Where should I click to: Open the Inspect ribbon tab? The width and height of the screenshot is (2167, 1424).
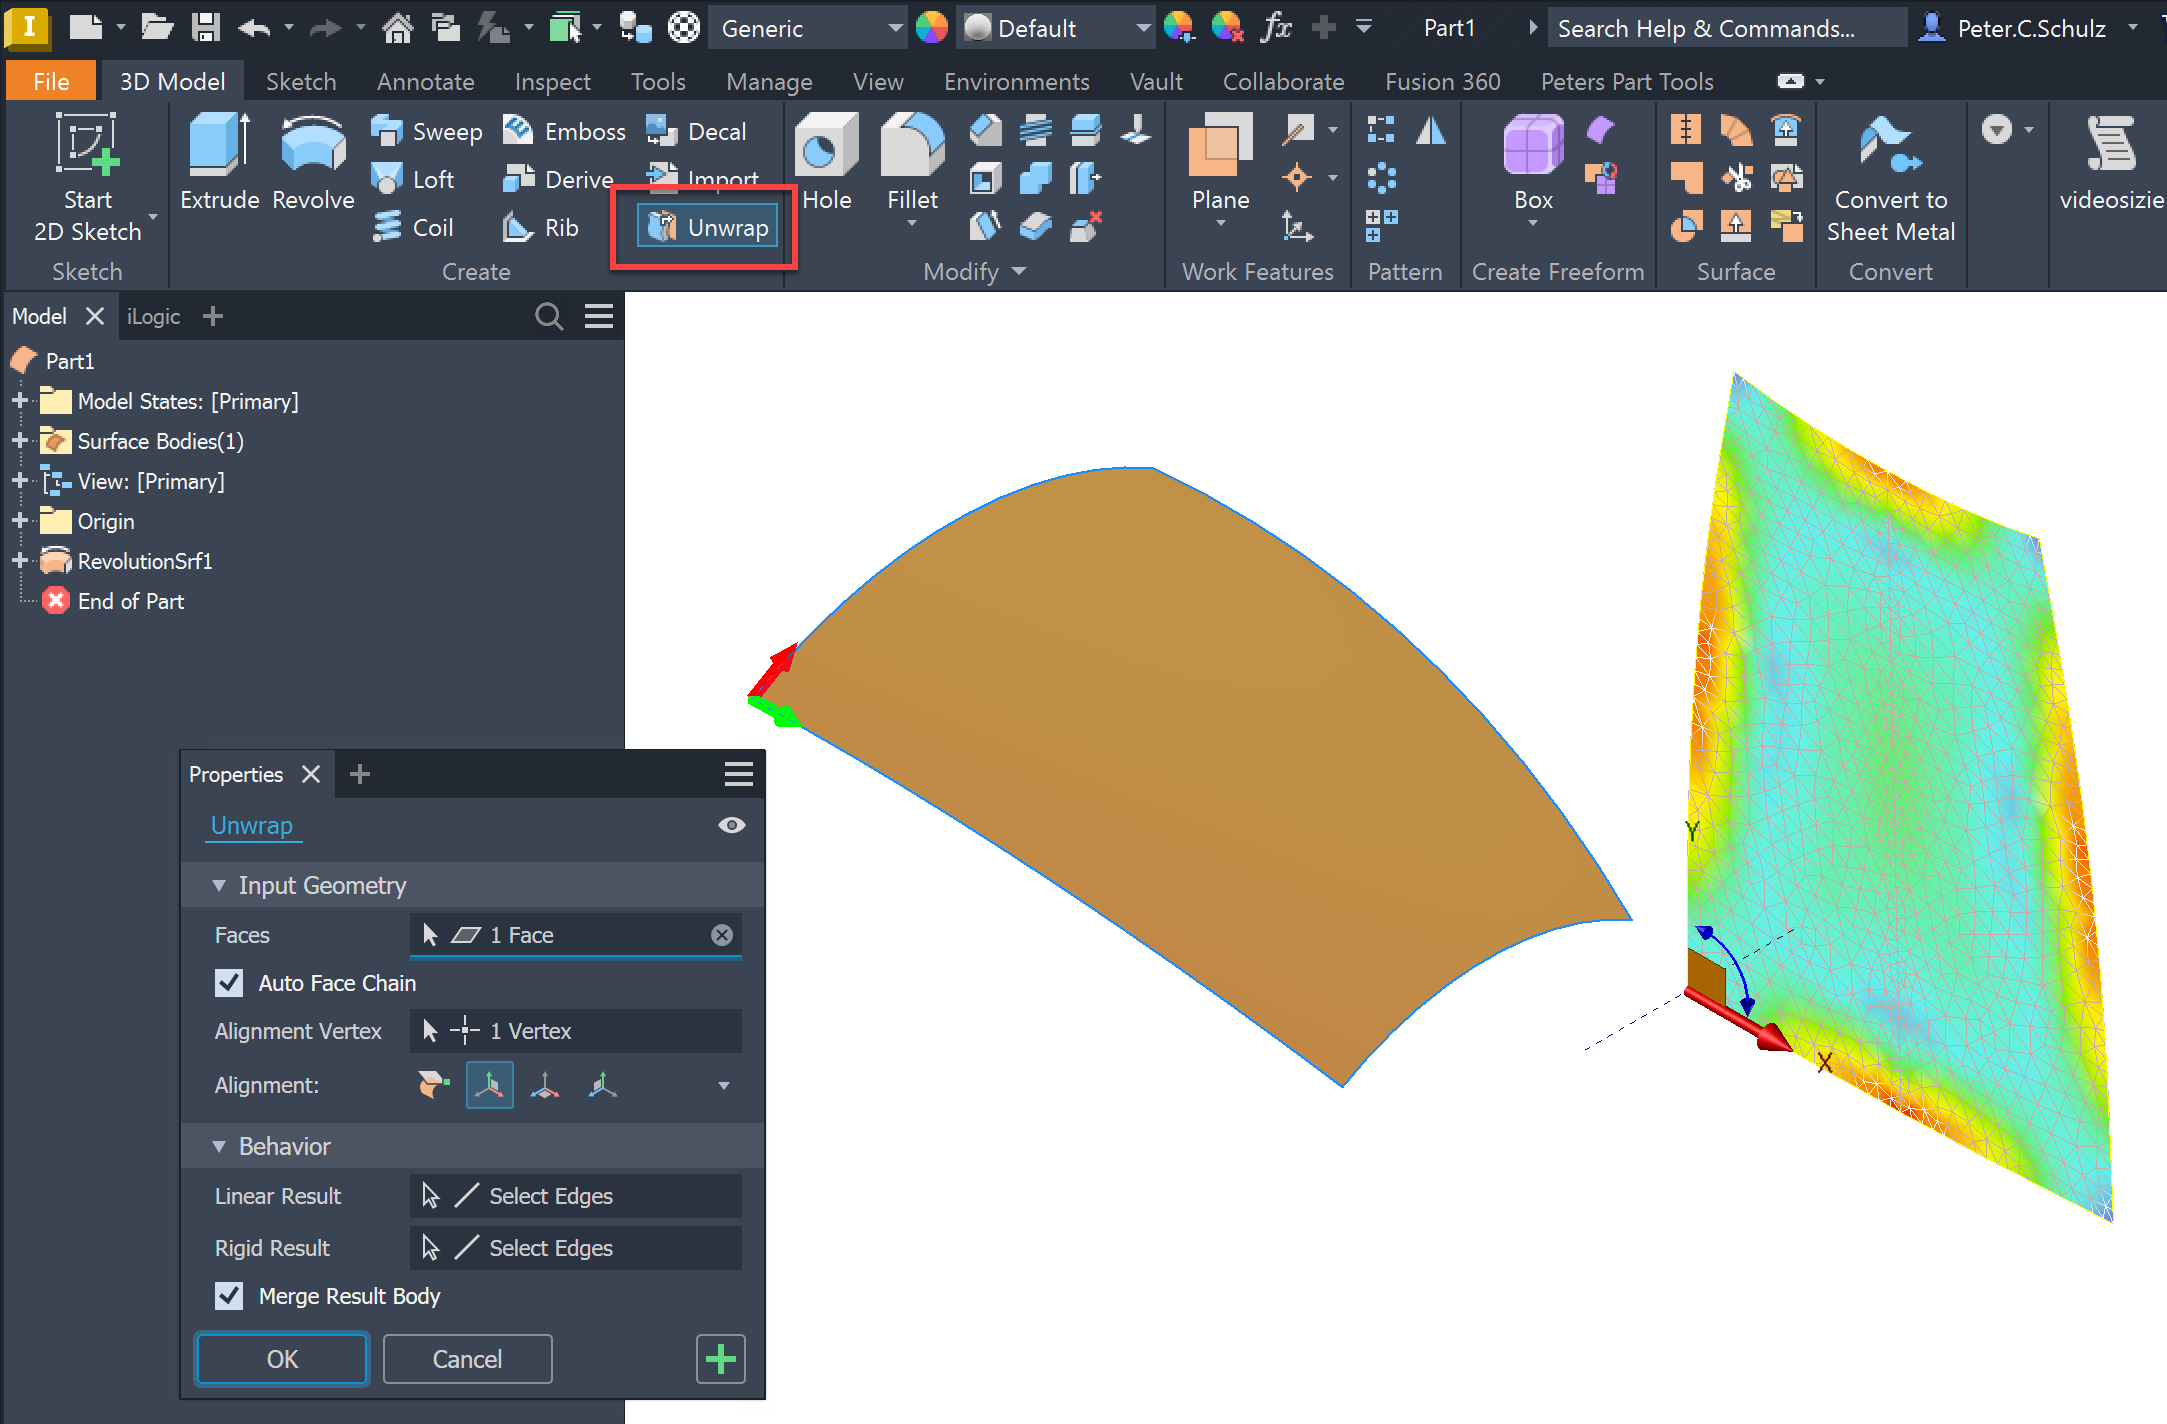point(552,82)
